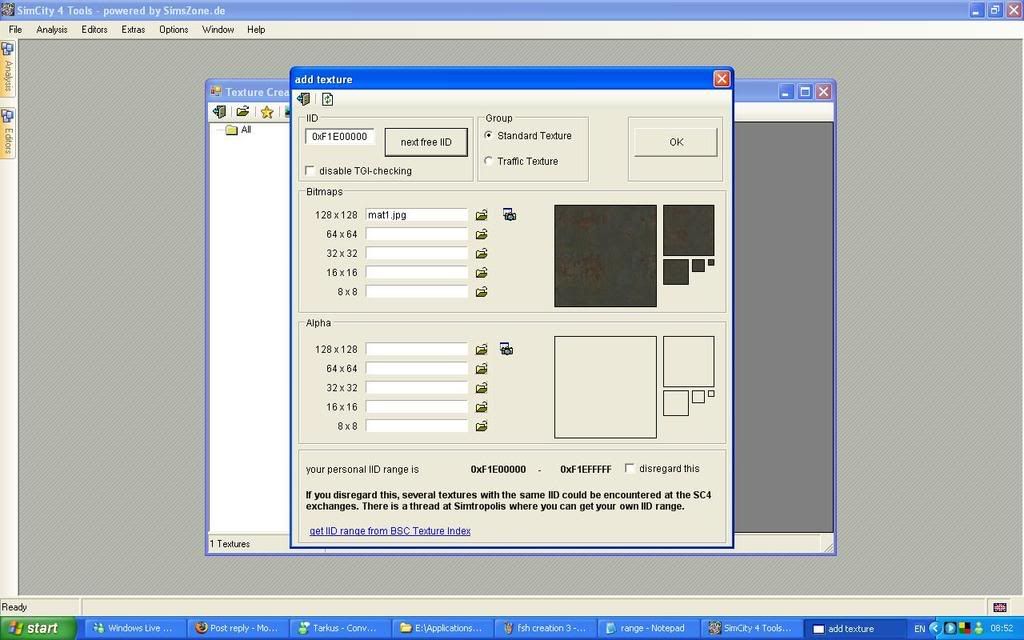The image size is (1024, 640).
Task: Click the 64 x 64 bitmap preview thumbnail
Action: [x=688, y=231]
